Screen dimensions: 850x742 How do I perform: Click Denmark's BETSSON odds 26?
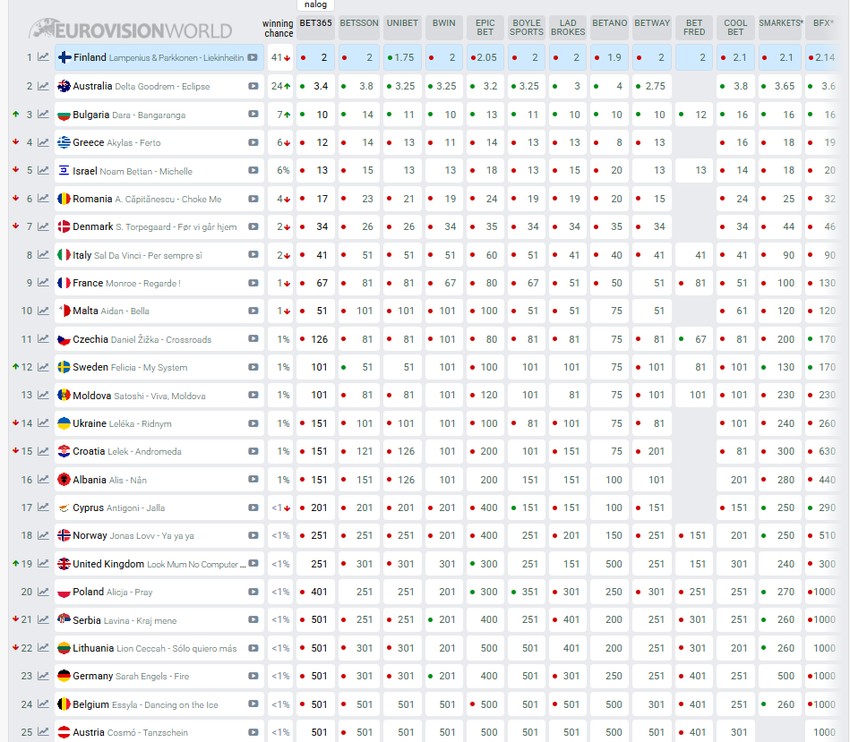pos(359,227)
